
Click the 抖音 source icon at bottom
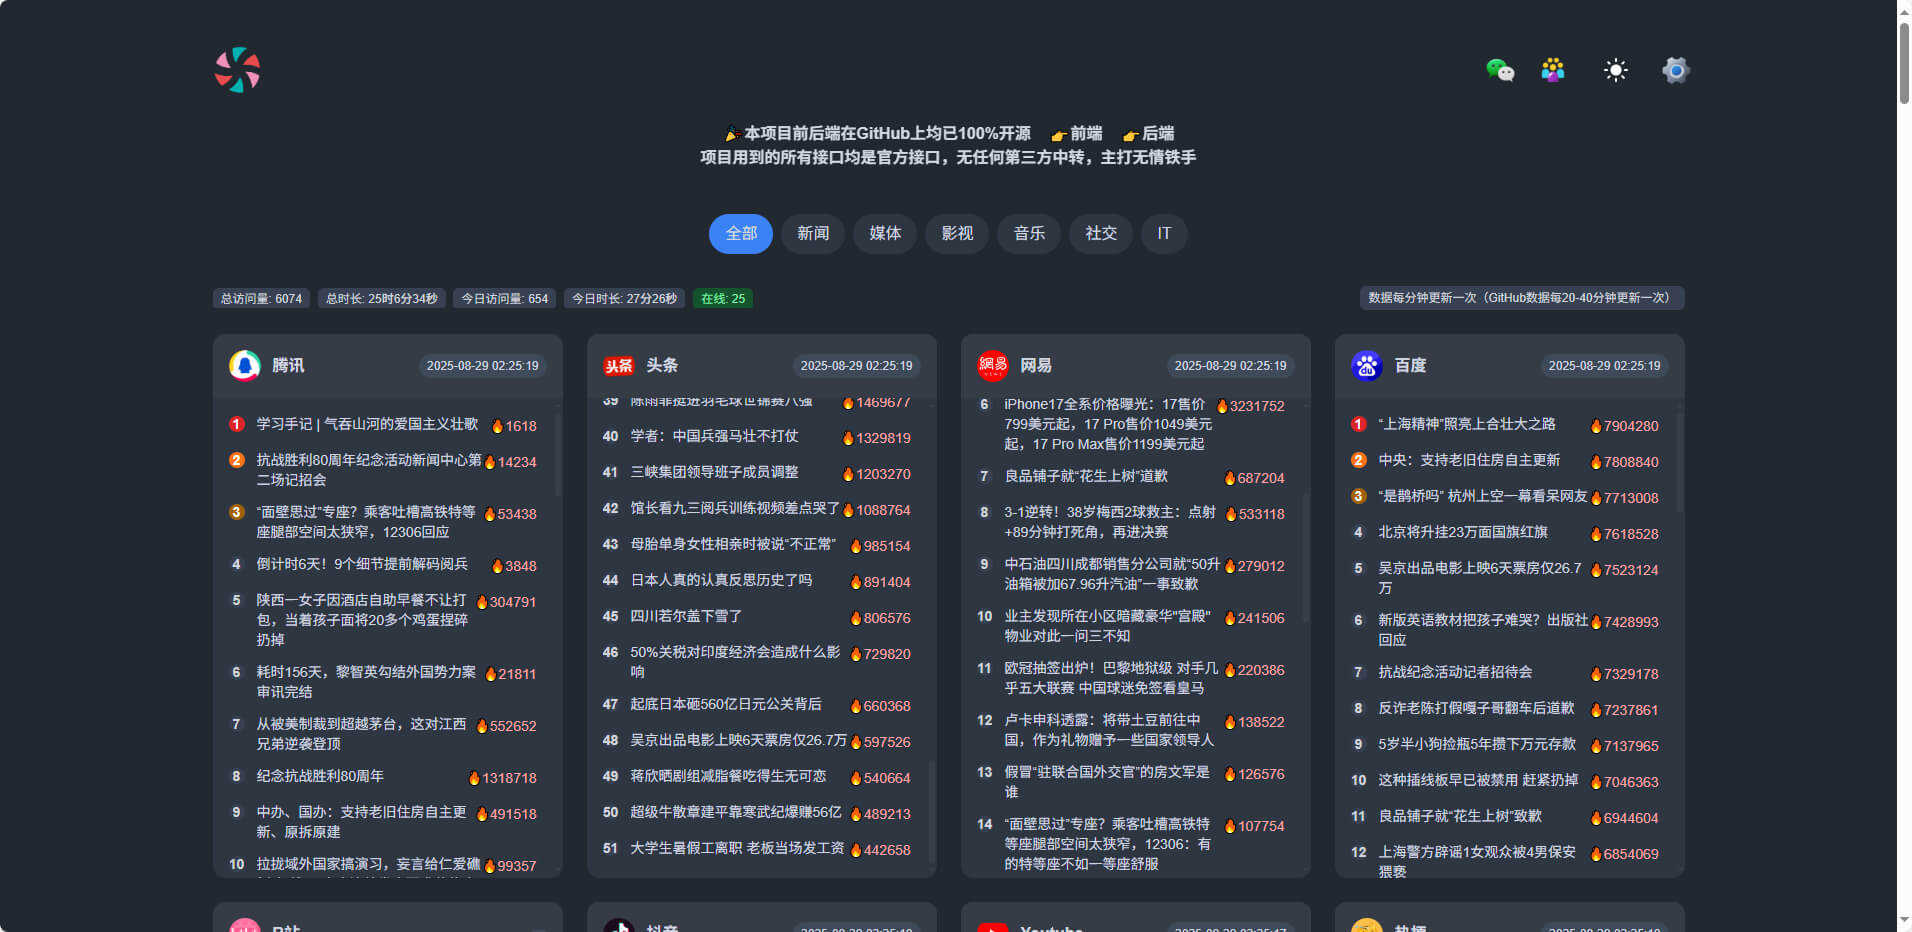point(621,926)
